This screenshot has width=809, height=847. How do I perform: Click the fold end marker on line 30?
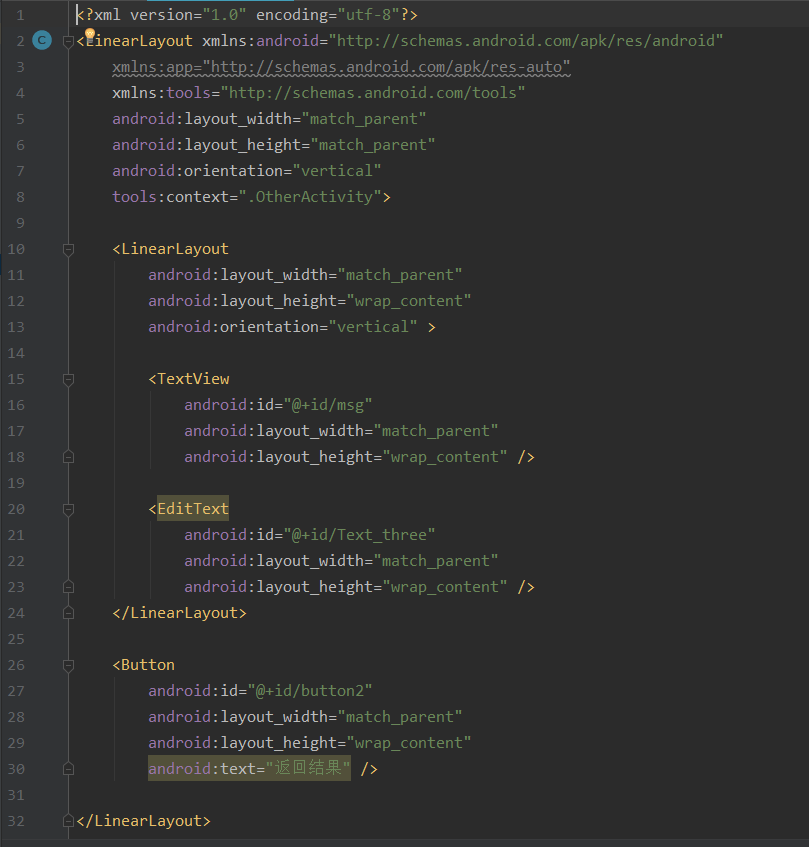[68, 769]
